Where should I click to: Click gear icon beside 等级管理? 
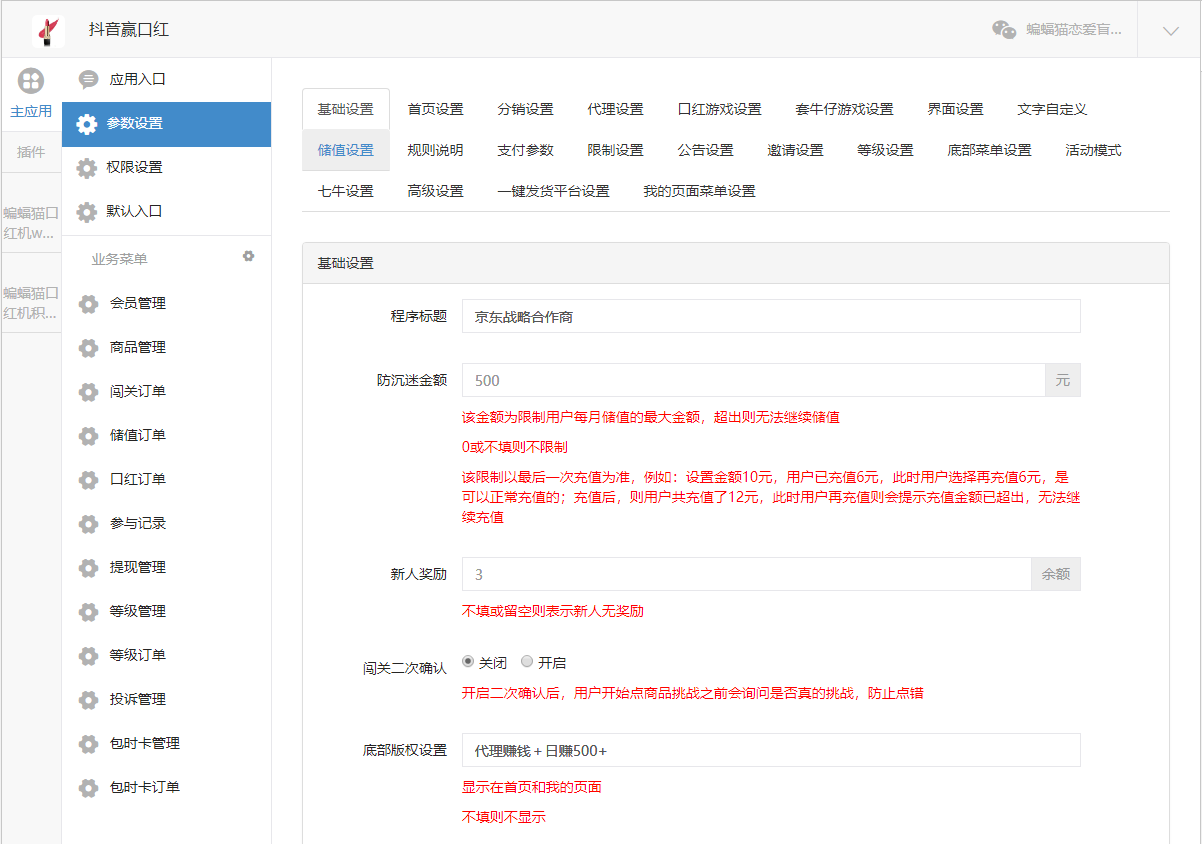click(x=89, y=612)
